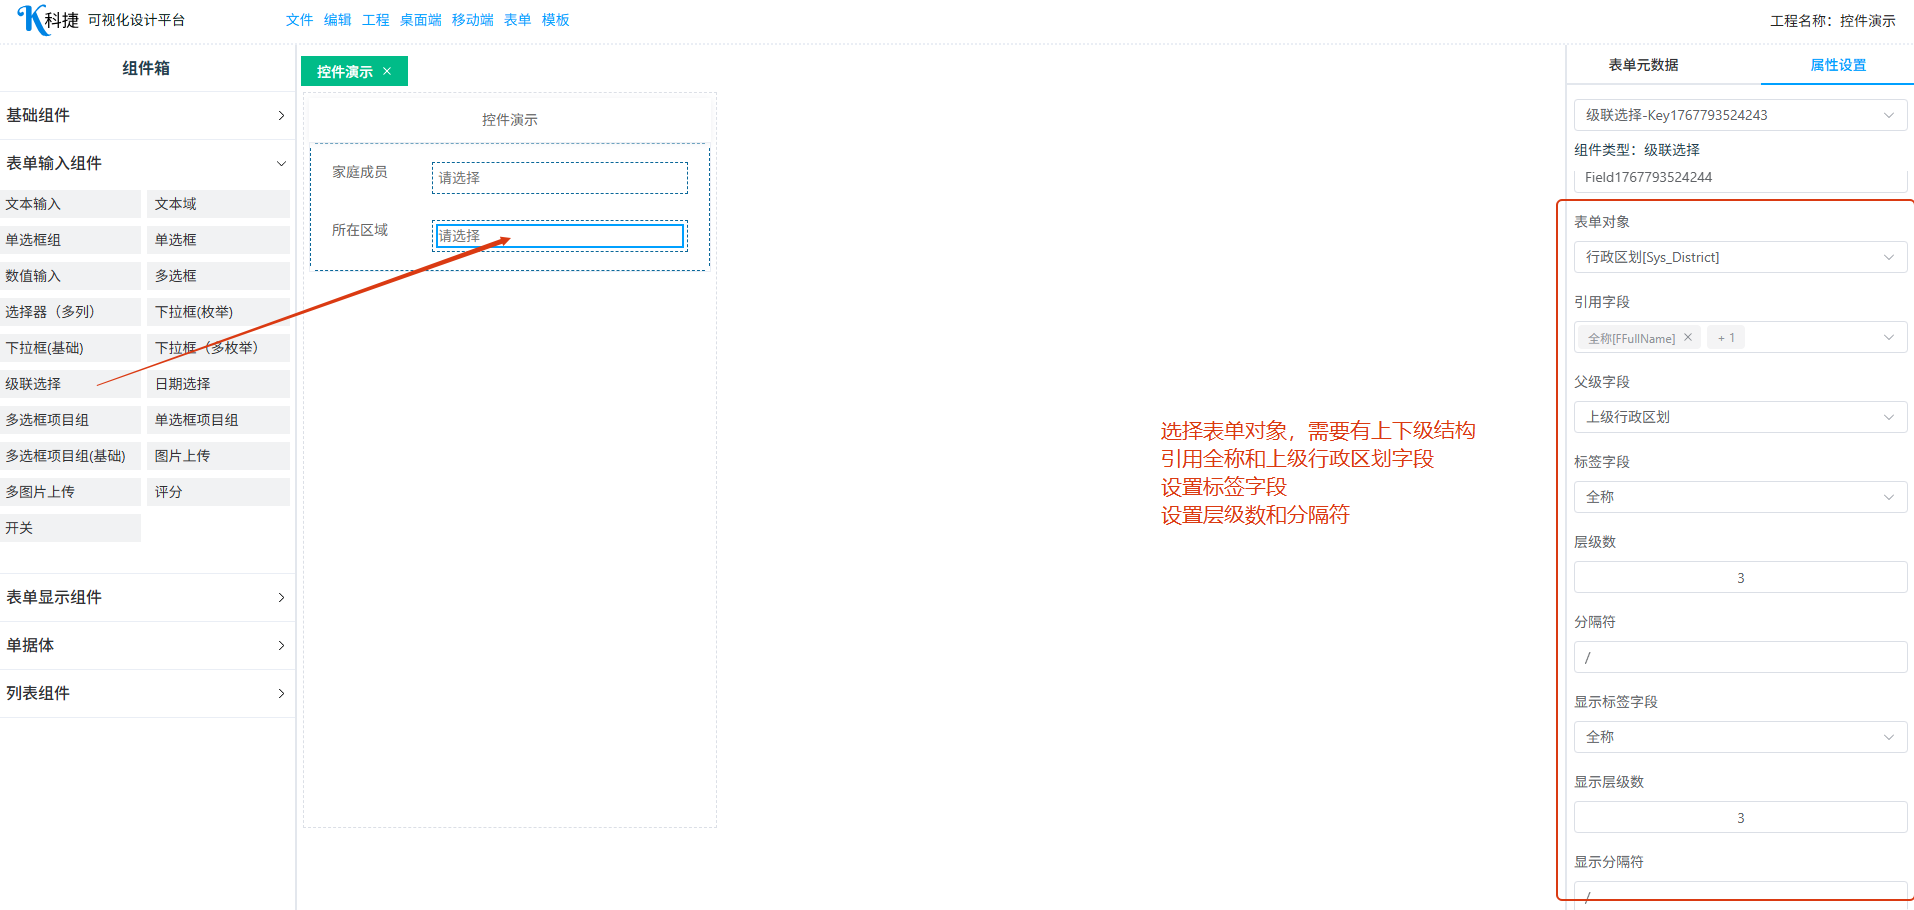Open the 文件 menu
The height and width of the screenshot is (910, 1914).
tap(299, 20)
